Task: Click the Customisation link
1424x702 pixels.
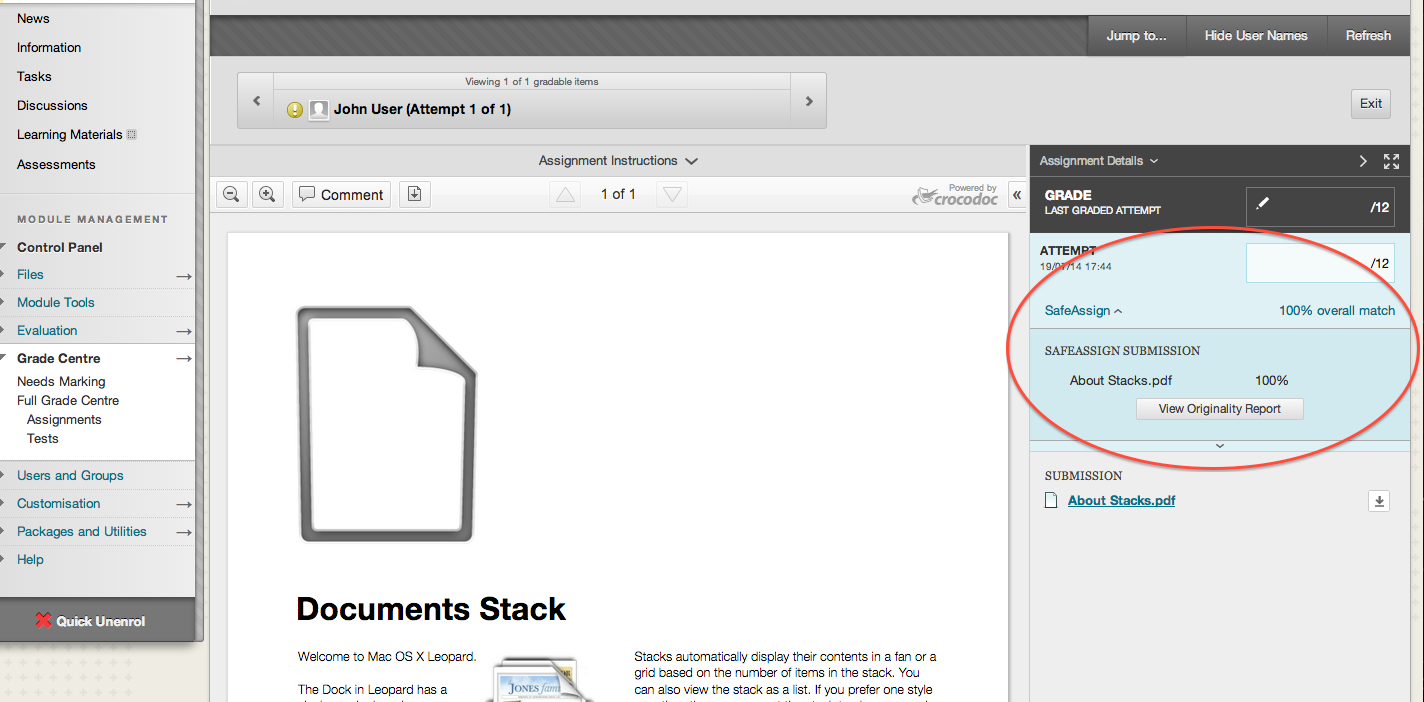Action: point(59,503)
